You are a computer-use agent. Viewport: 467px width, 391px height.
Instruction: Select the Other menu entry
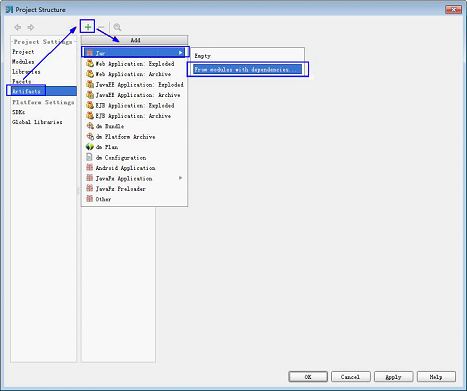(x=134, y=199)
